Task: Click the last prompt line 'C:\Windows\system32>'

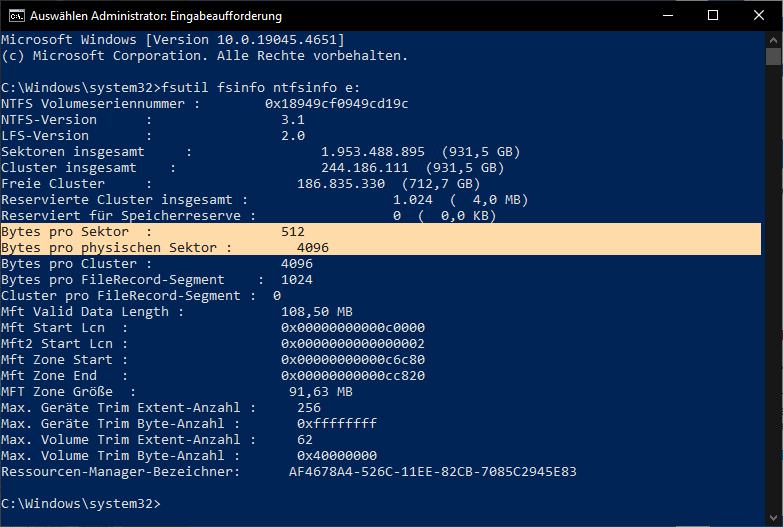Action: pyautogui.click(x=80, y=502)
